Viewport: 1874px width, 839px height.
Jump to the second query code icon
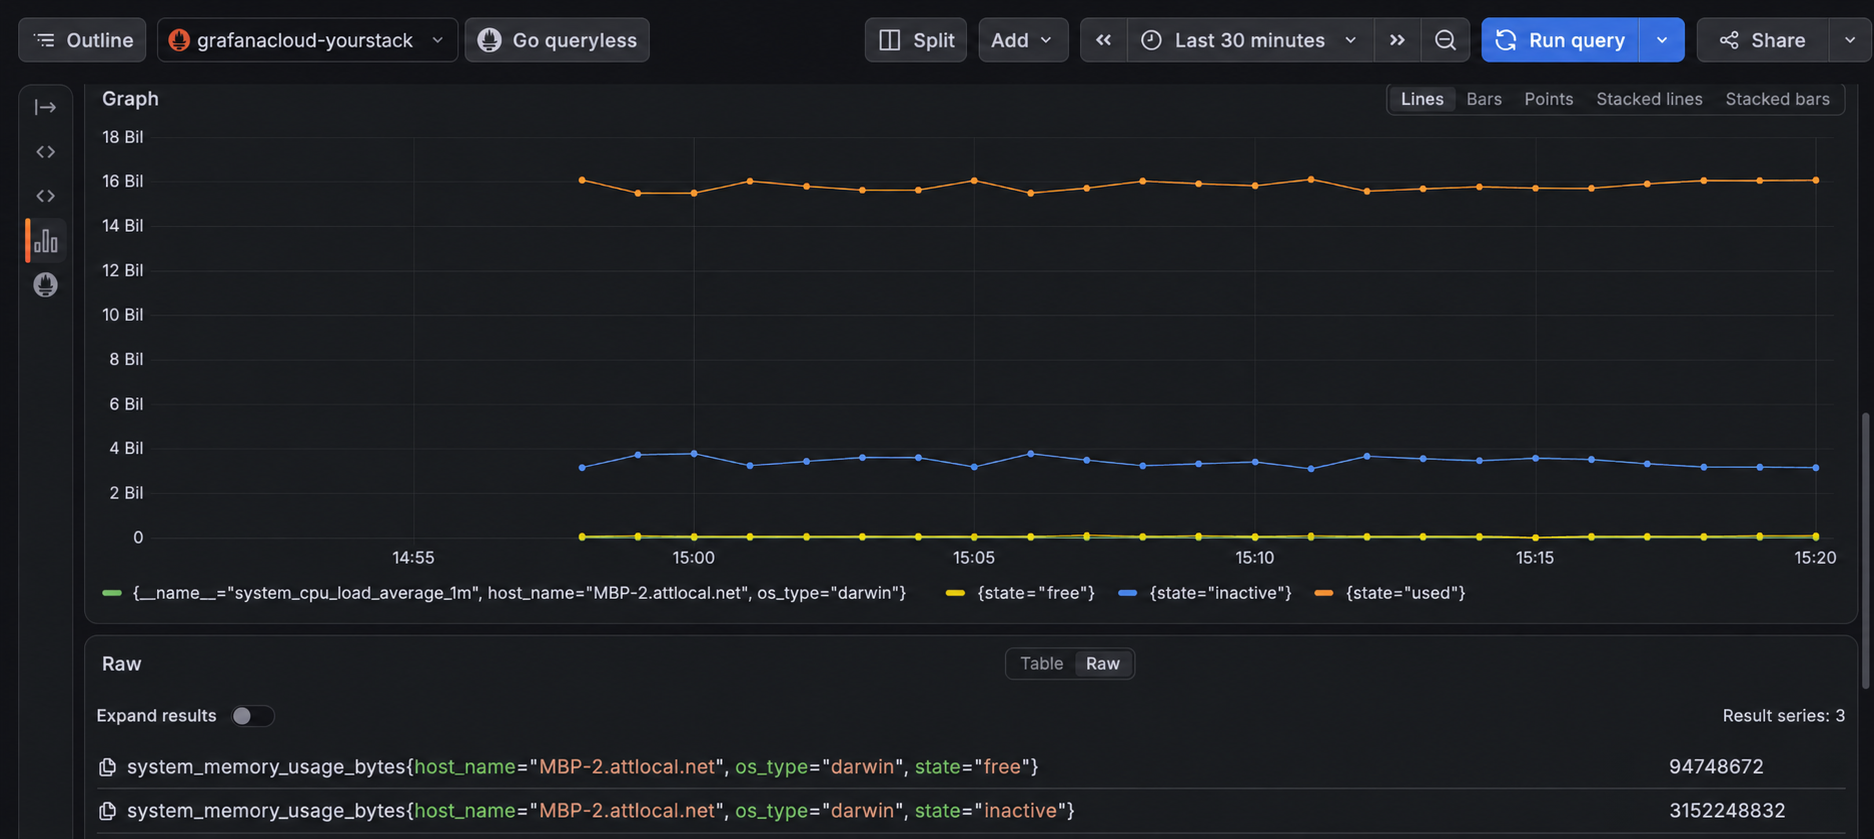pos(45,196)
